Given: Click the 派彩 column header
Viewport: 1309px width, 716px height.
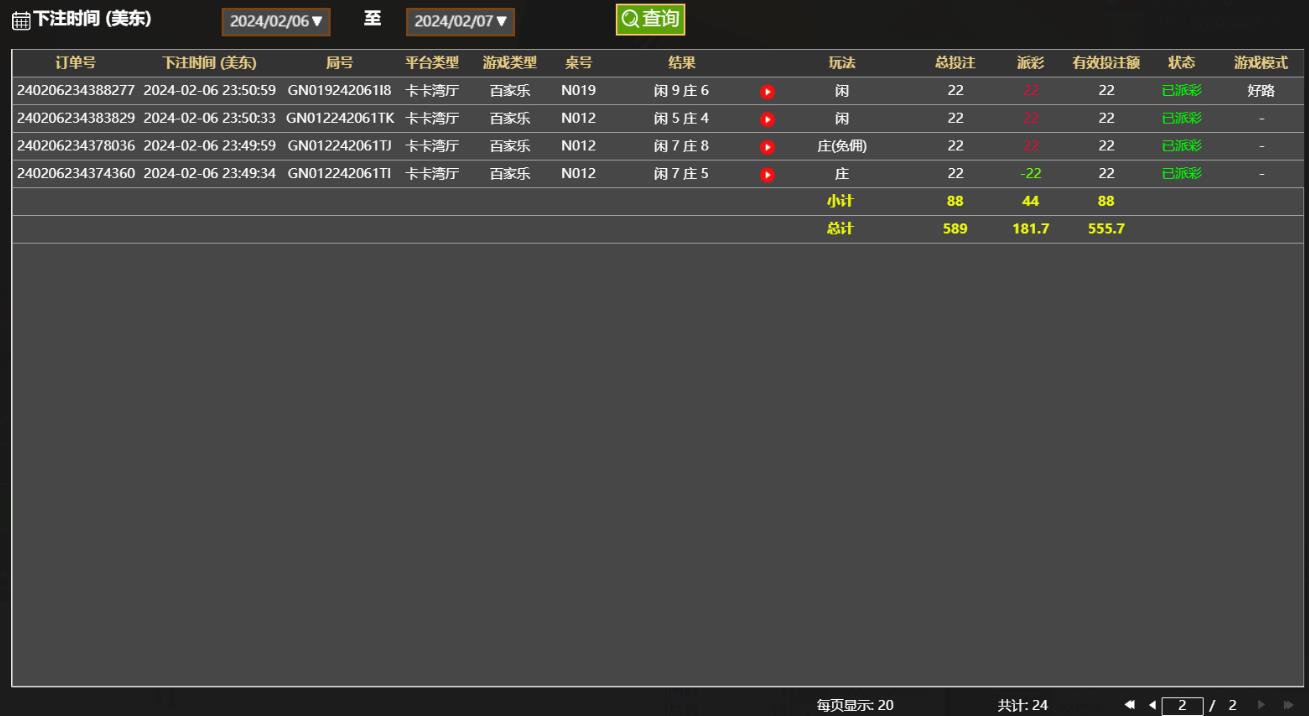Looking at the screenshot, I should [1030, 63].
